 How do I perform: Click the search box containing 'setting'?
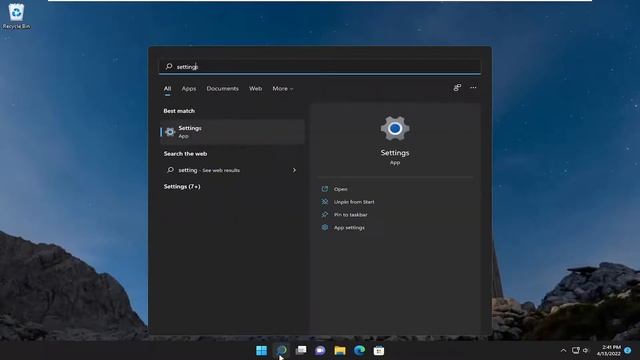click(320, 67)
